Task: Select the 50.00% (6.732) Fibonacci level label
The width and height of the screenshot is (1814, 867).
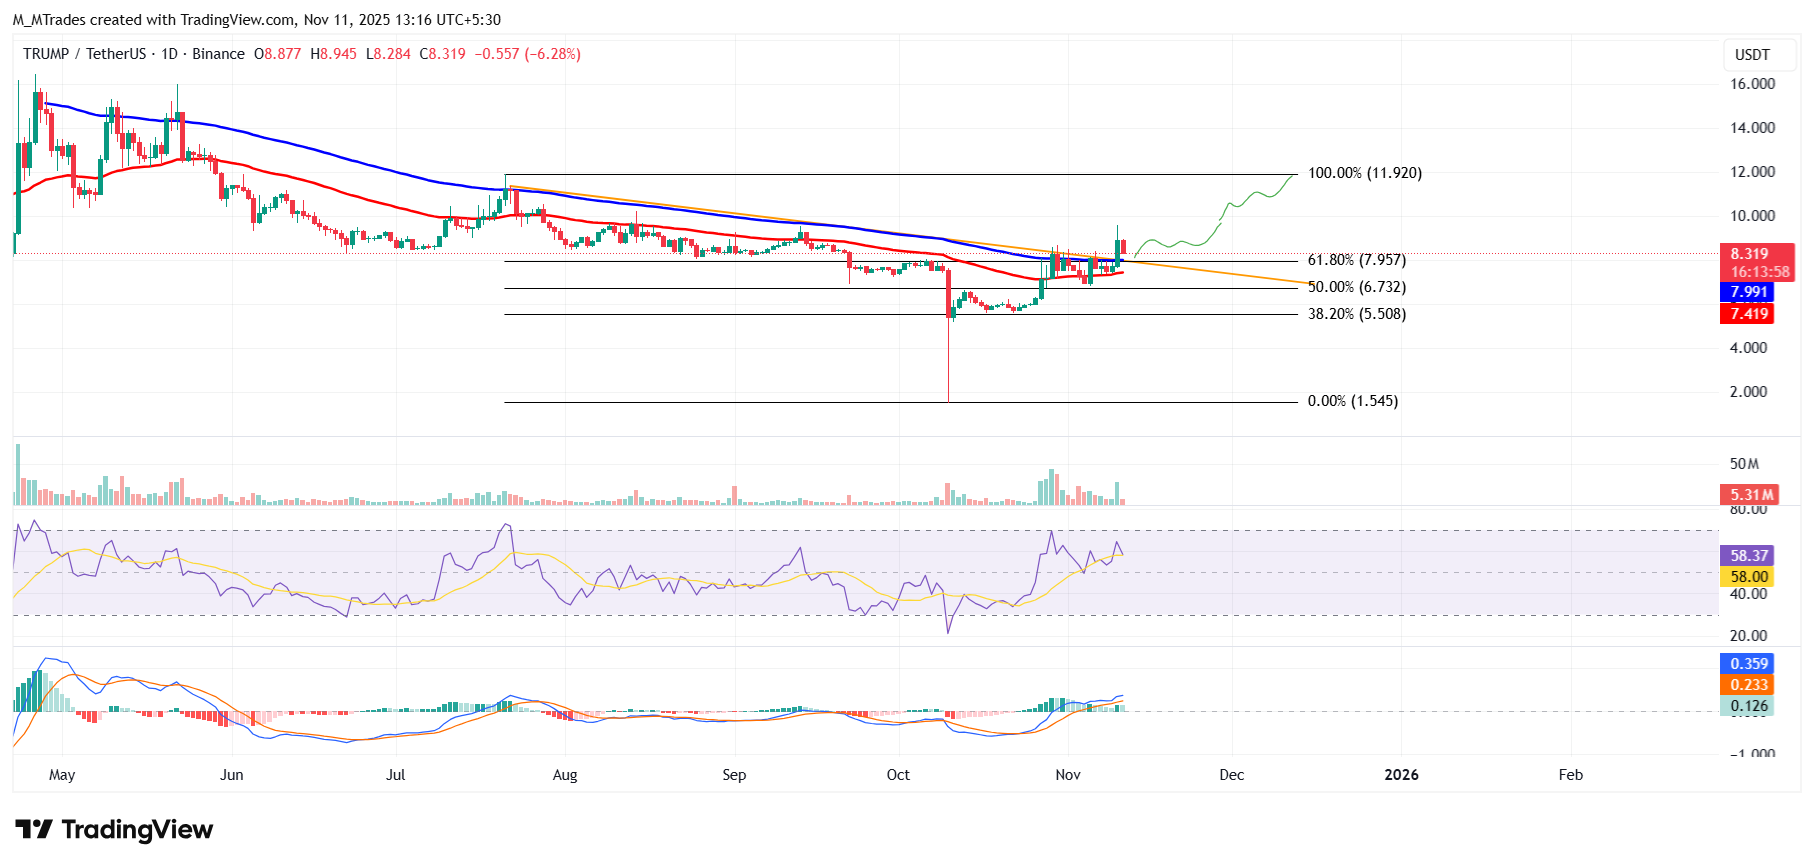Action: point(1356,287)
